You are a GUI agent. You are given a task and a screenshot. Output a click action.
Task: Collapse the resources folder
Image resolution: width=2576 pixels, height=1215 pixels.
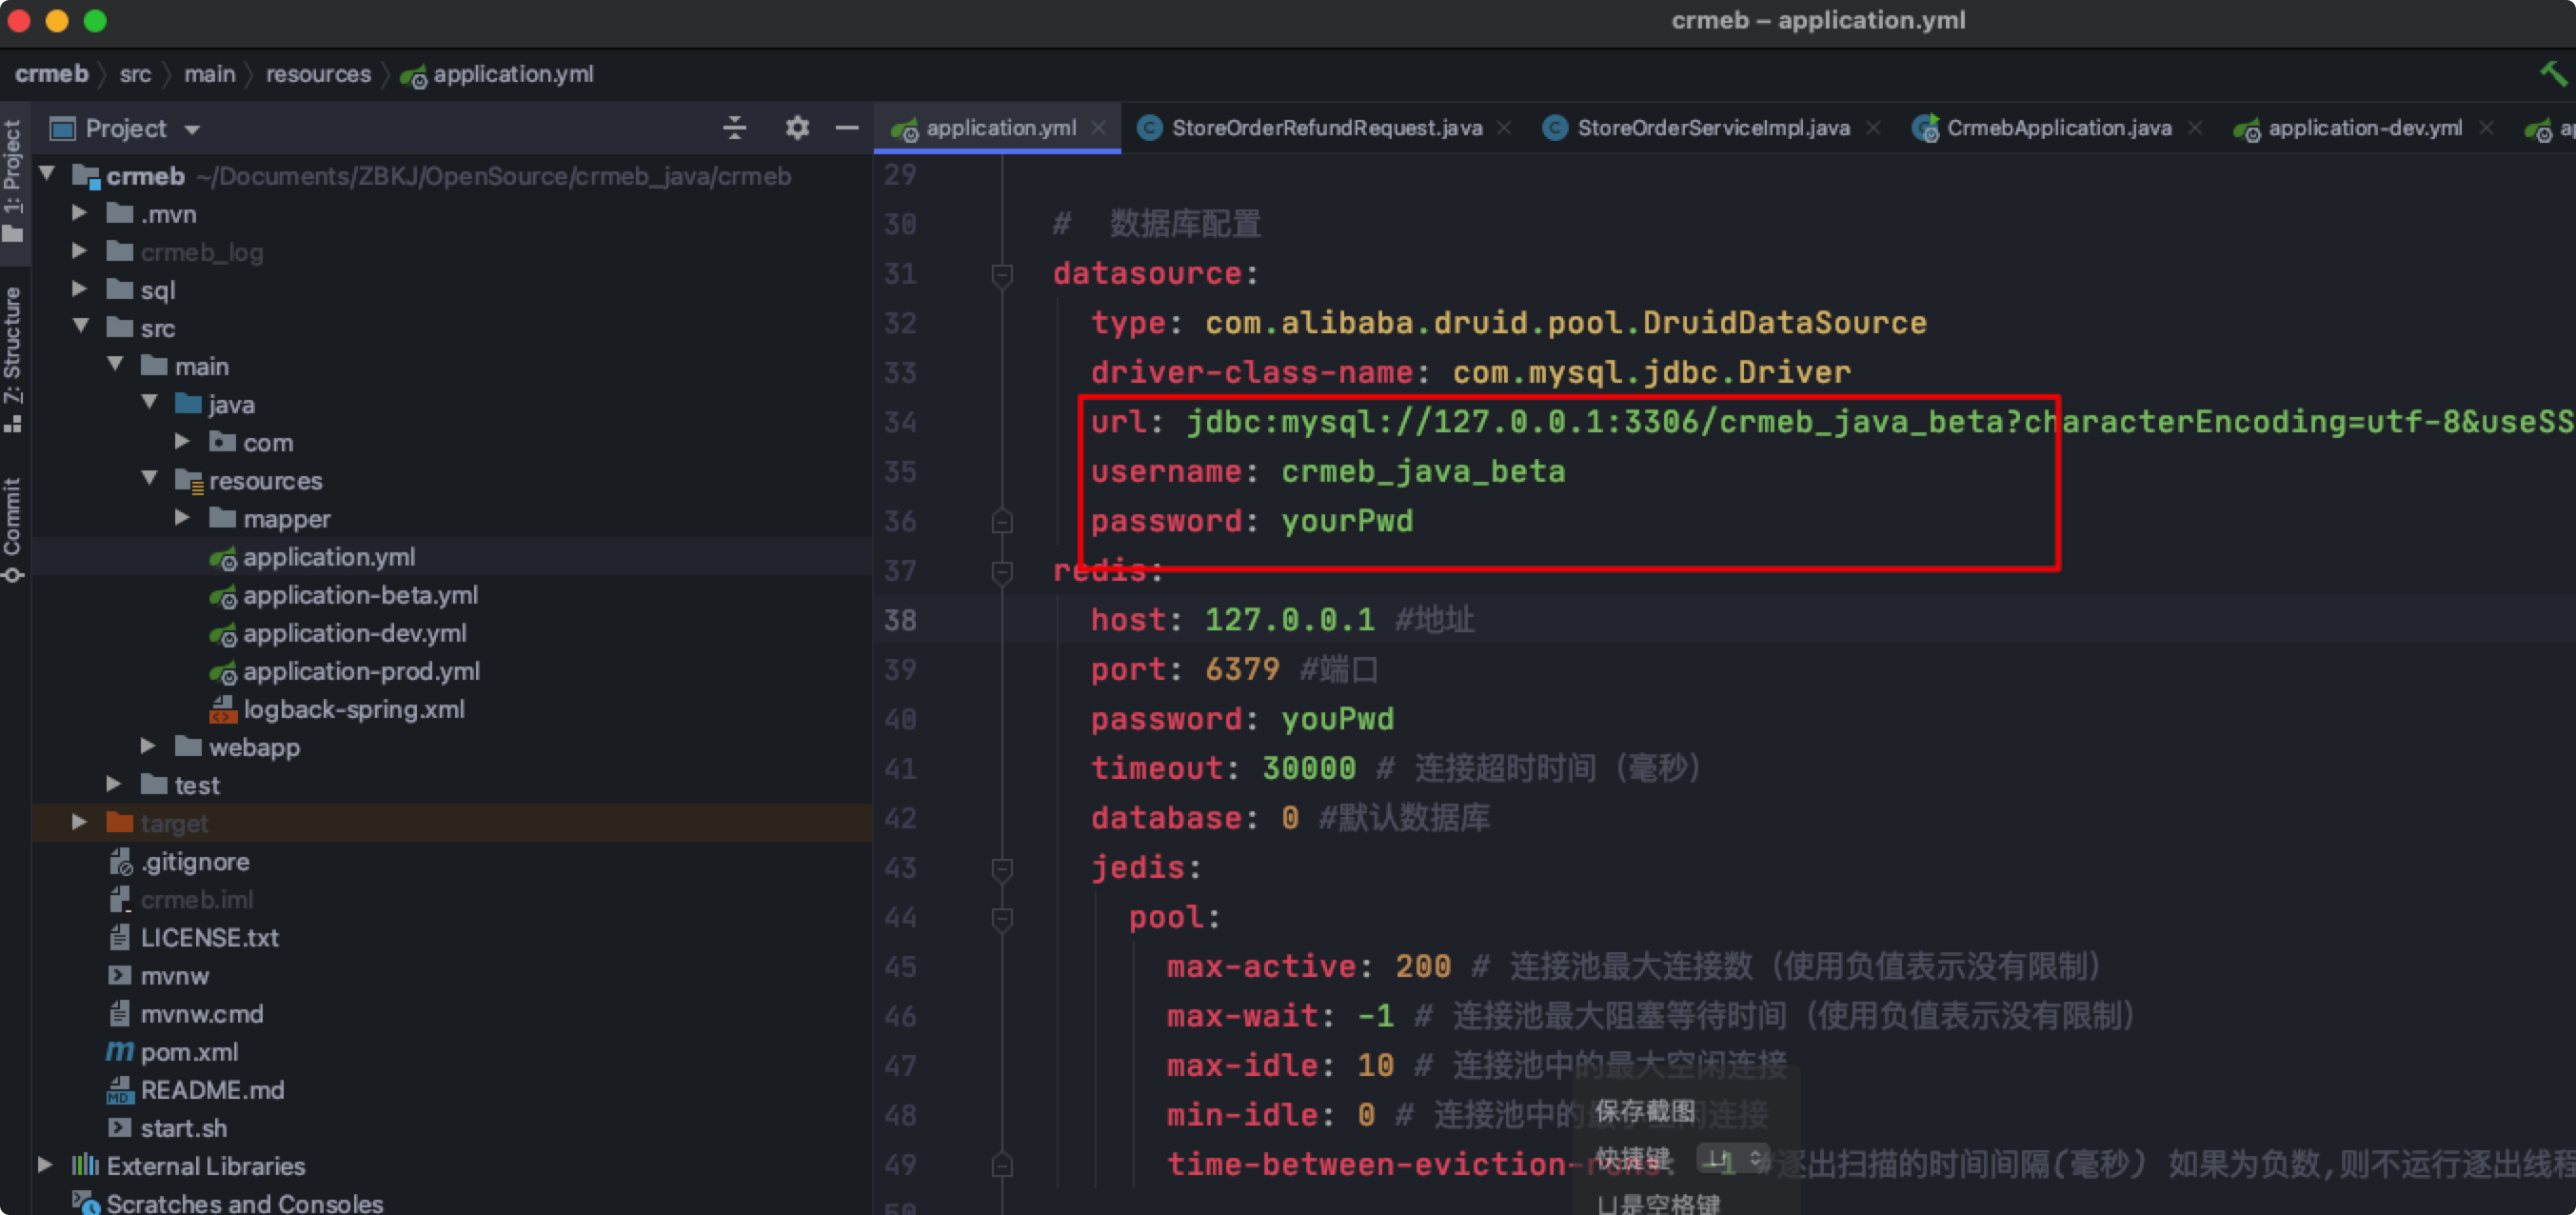point(149,479)
